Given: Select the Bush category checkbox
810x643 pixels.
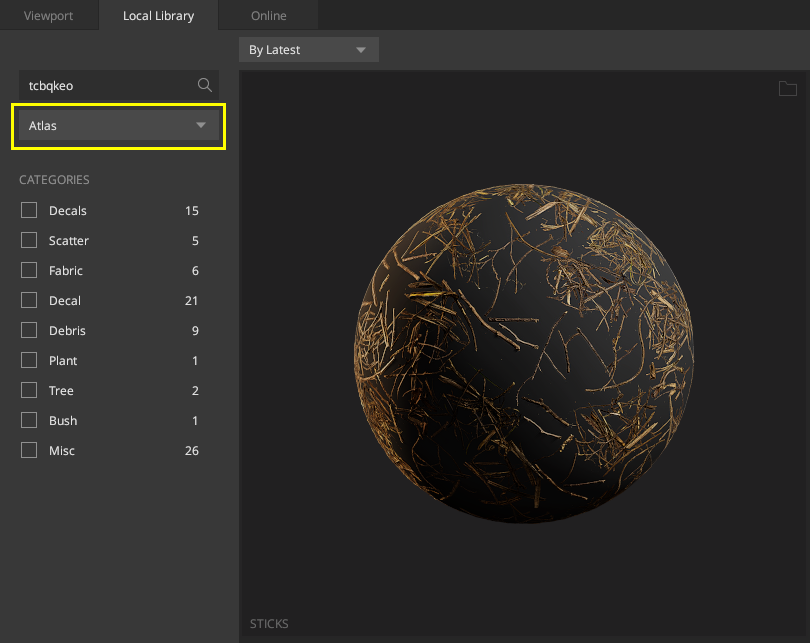Looking at the screenshot, I should coord(29,420).
